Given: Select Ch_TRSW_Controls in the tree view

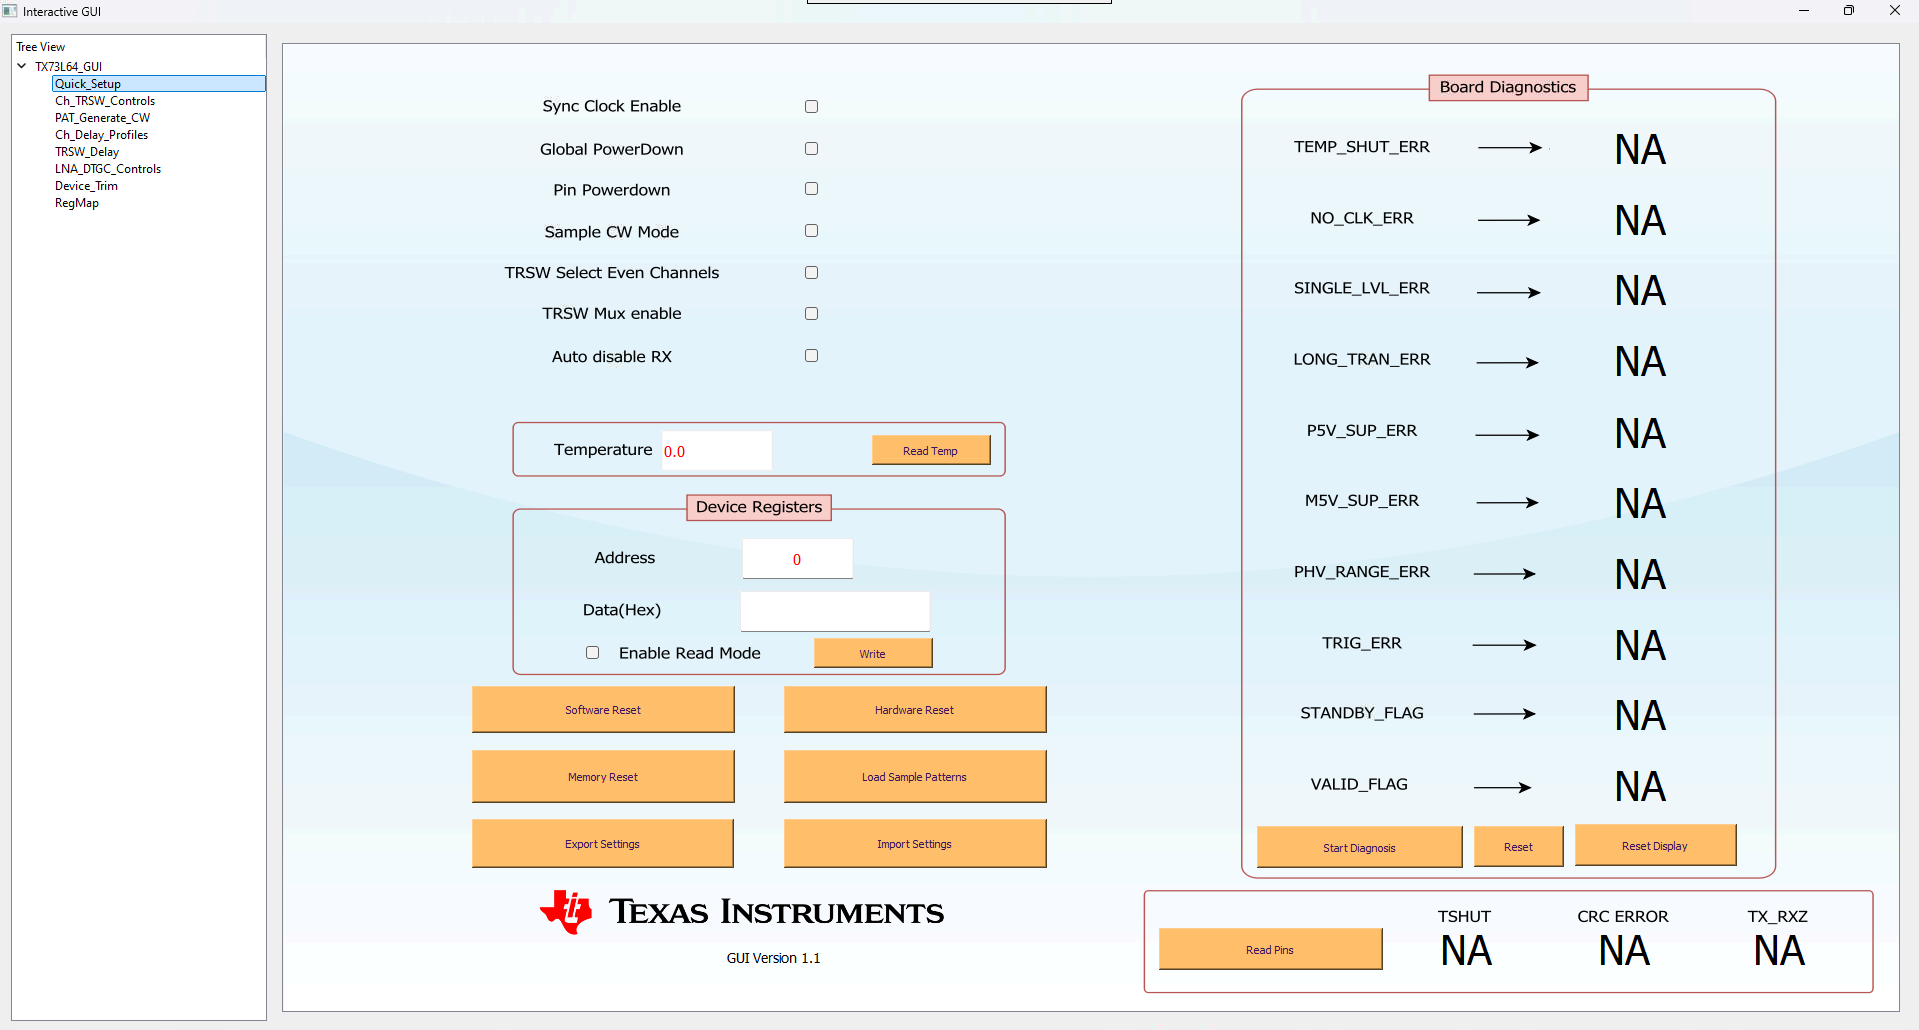Looking at the screenshot, I should coord(105,100).
